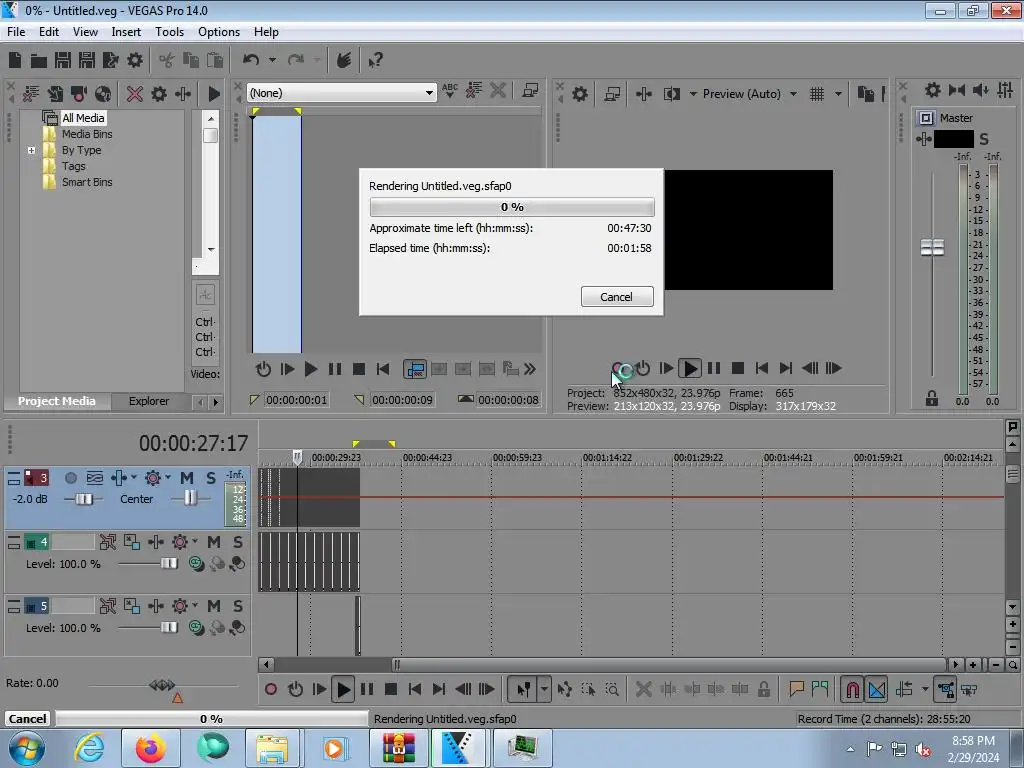Select the Smart Bins folder
Viewport: 1024px width, 768px height.
(x=87, y=182)
